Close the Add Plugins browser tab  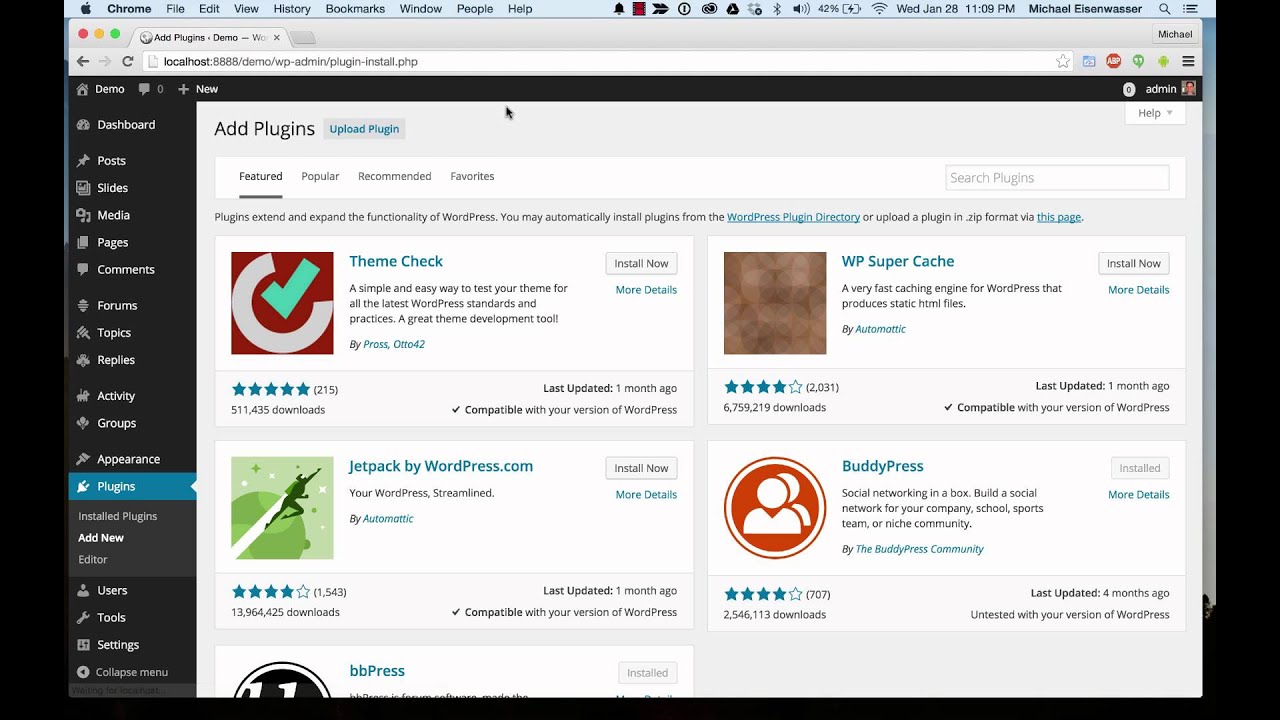277,38
